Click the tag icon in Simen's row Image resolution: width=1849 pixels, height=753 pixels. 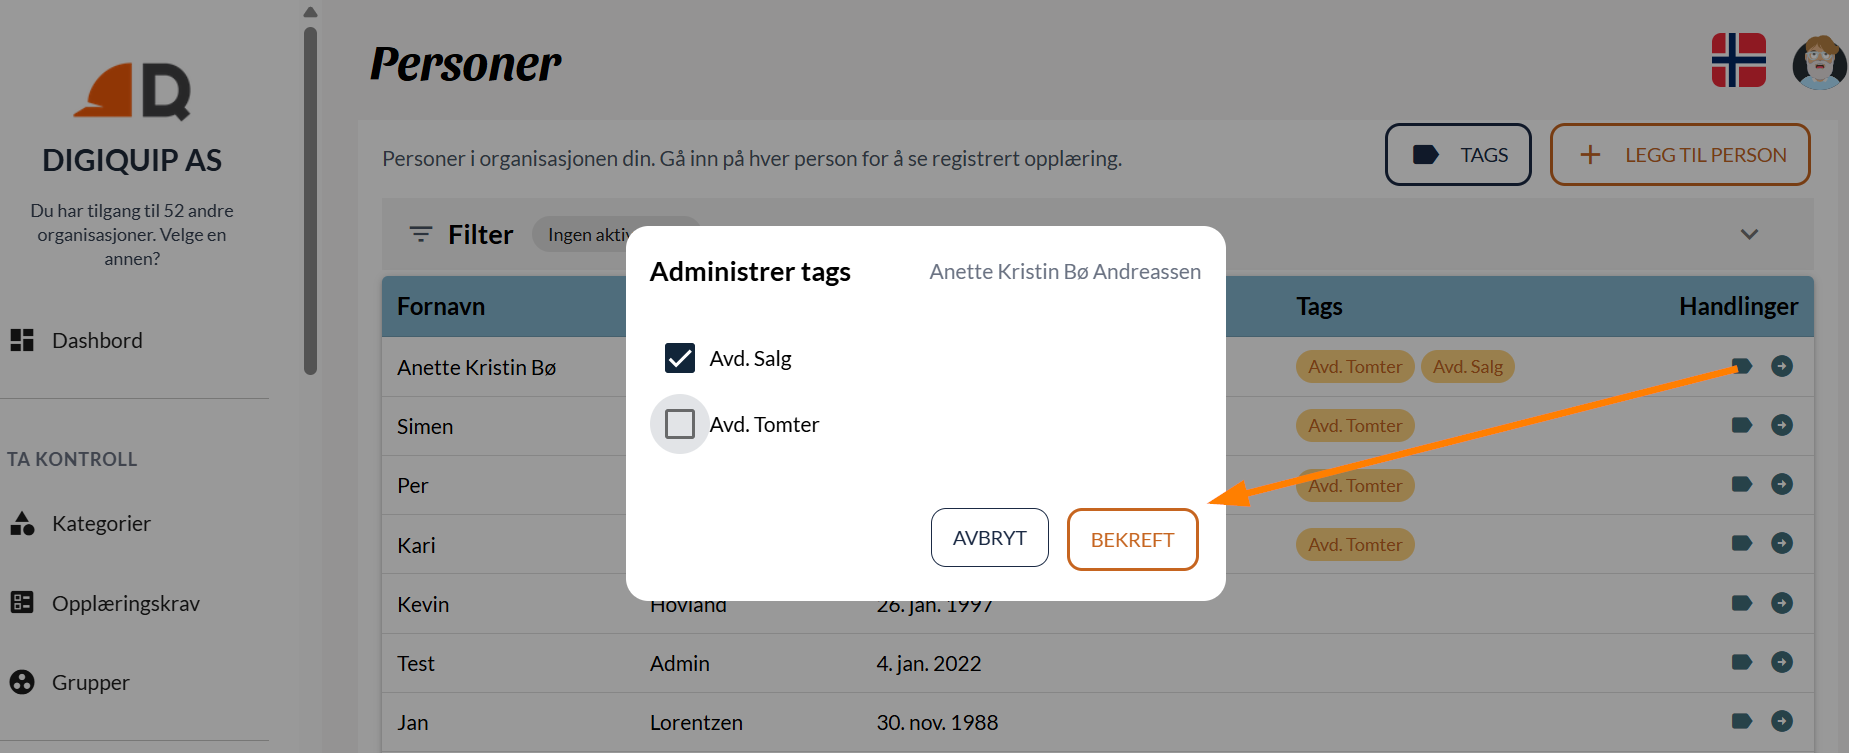coord(1742,425)
